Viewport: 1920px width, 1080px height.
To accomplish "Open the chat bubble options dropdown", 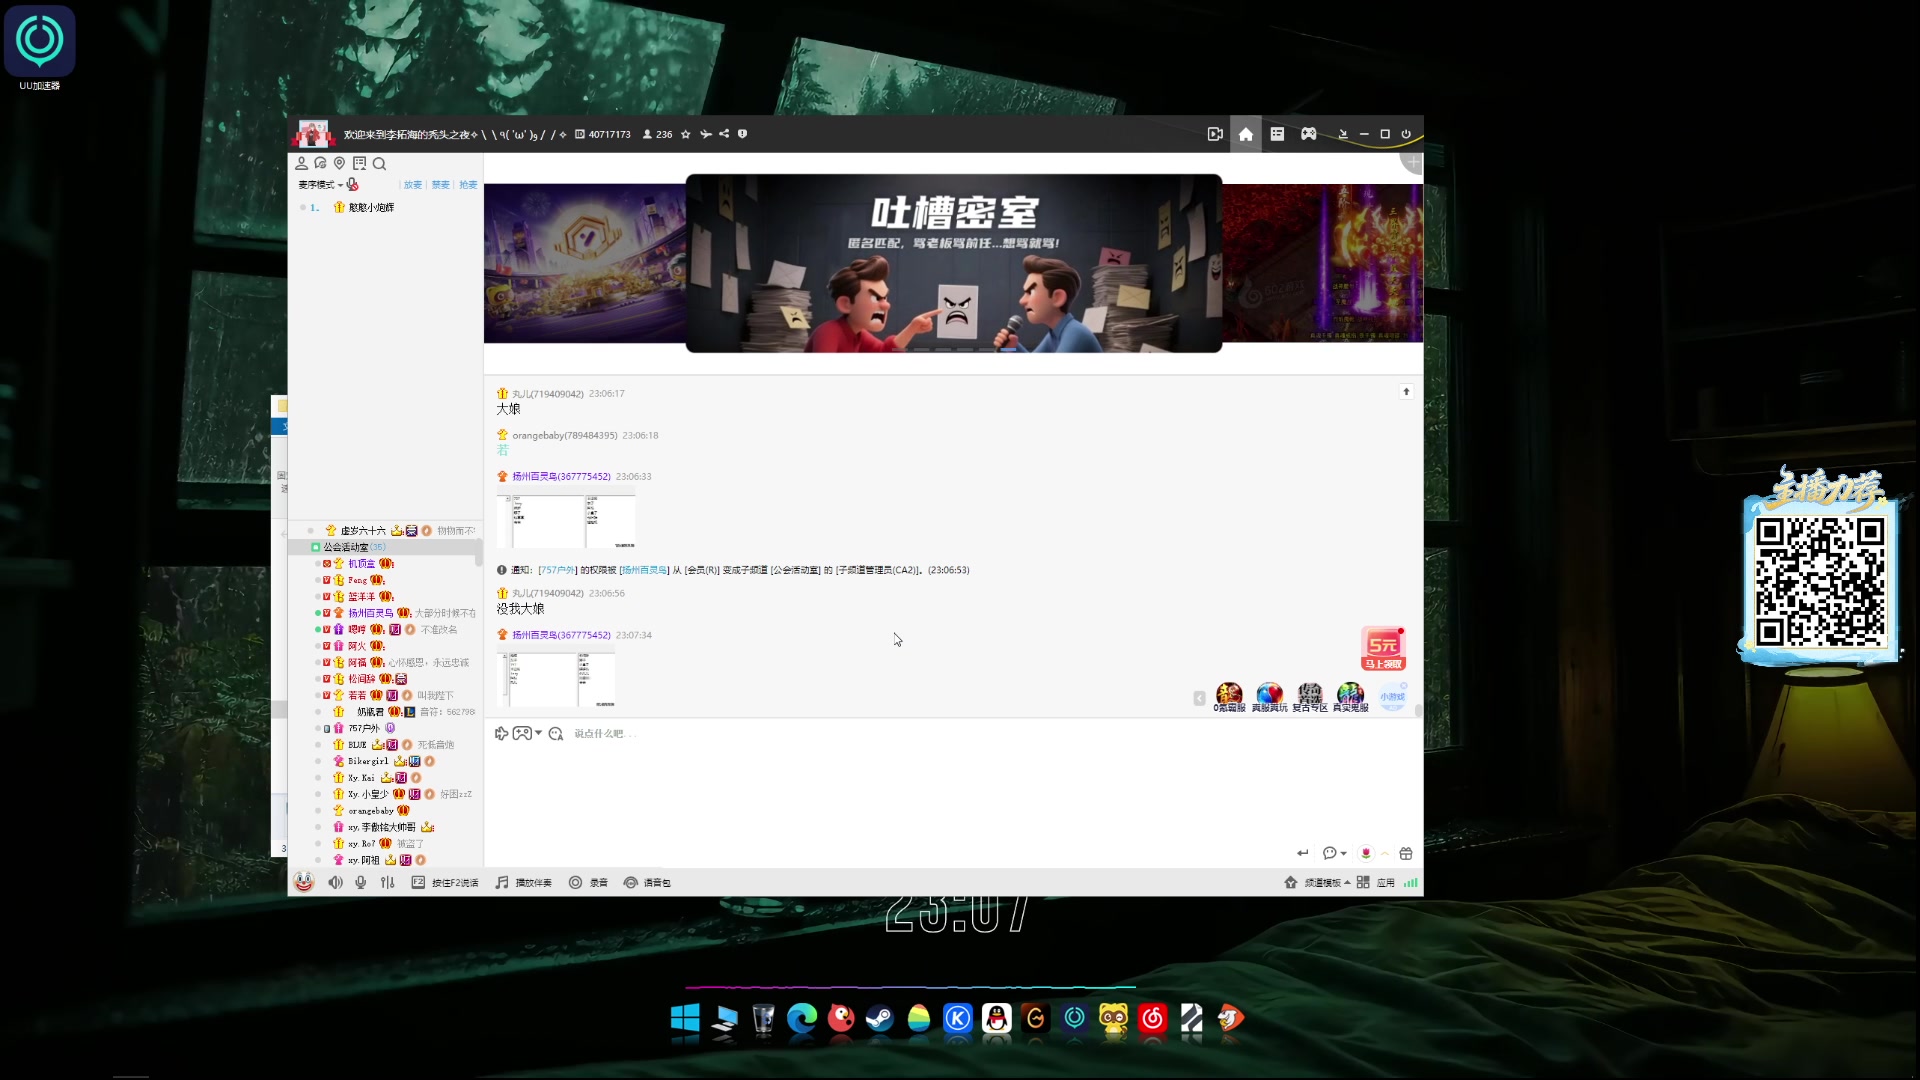I will [1334, 853].
